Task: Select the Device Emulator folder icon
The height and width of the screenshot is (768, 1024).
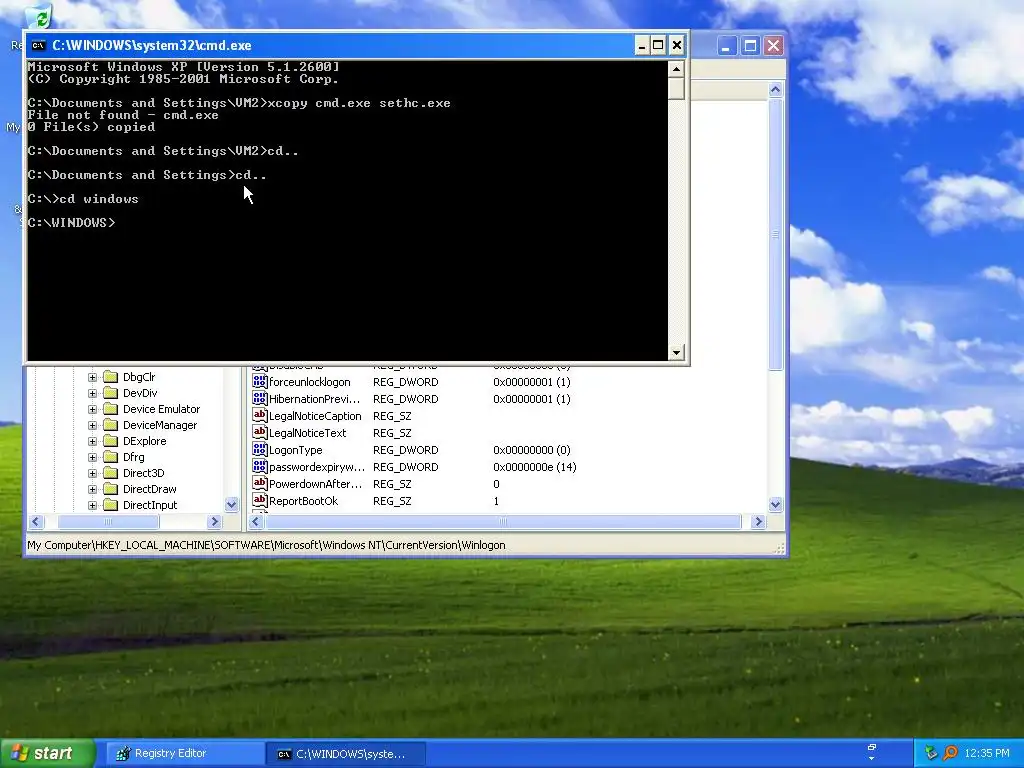Action: [x=110, y=409]
